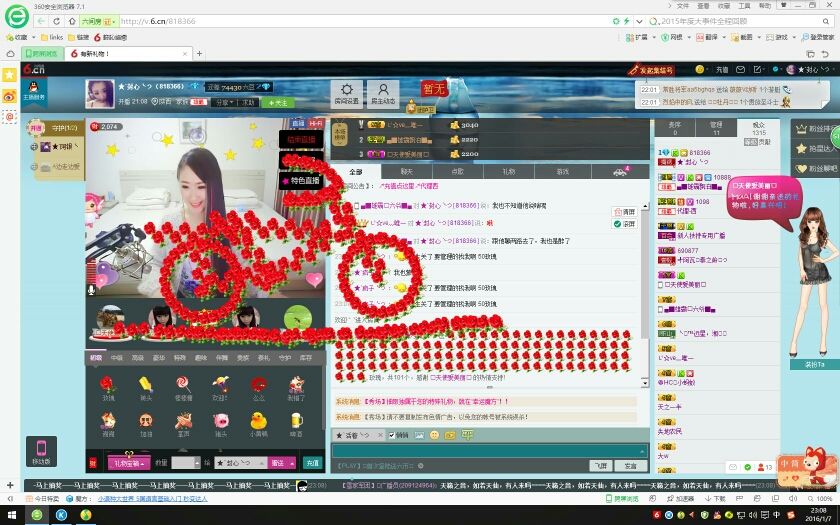
Task: Open the mobile version phone icon
Action: tap(41, 451)
